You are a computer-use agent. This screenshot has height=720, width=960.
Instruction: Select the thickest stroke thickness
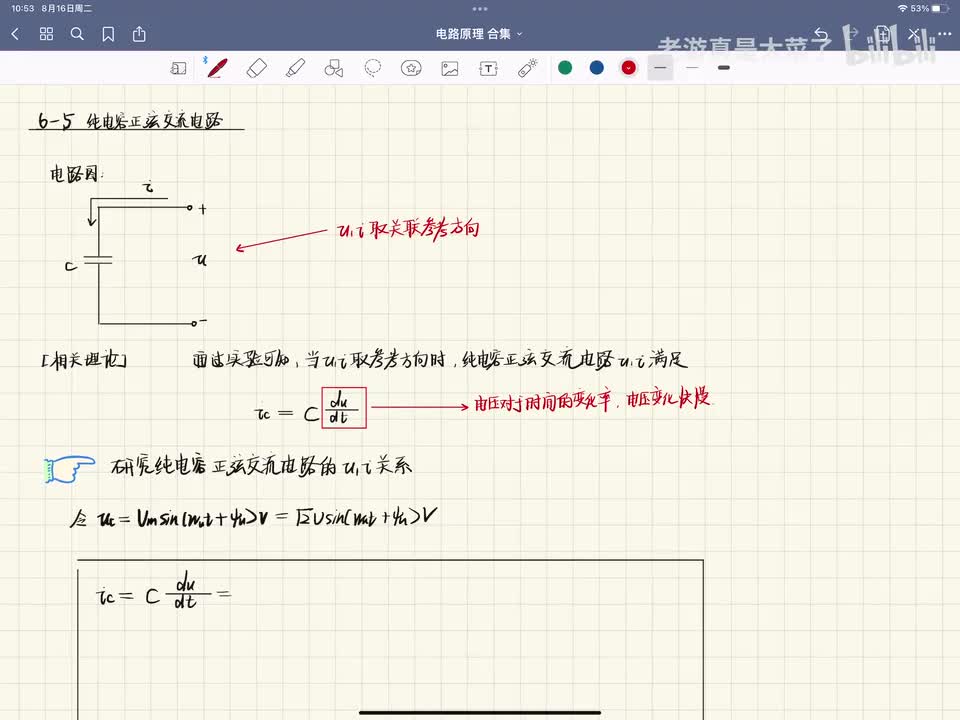(x=724, y=67)
